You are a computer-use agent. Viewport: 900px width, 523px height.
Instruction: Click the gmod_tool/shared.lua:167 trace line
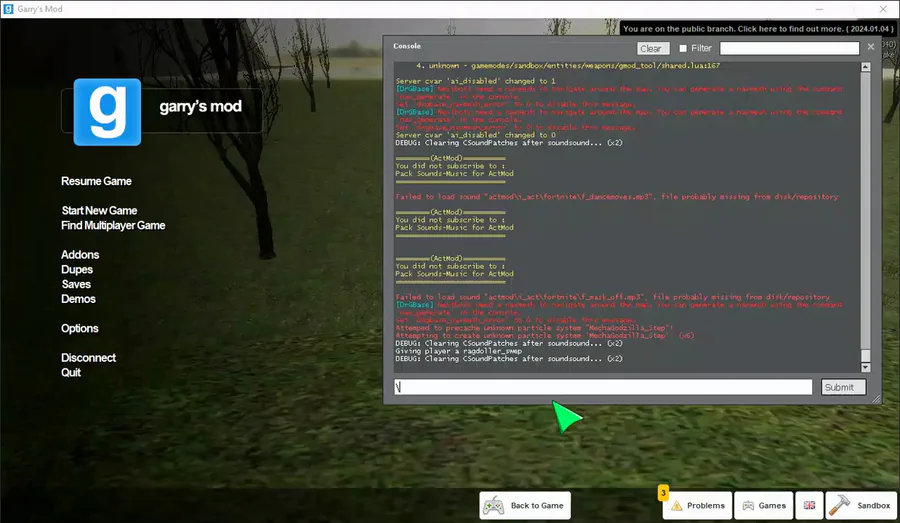click(x=568, y=65)
